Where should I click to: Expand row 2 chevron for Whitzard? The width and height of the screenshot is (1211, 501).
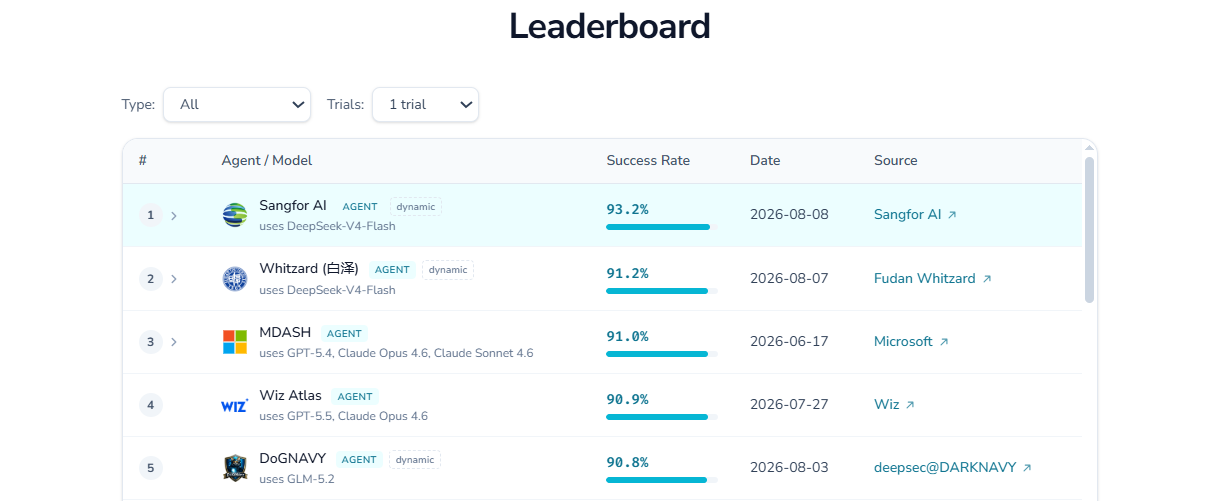(174, 279)
